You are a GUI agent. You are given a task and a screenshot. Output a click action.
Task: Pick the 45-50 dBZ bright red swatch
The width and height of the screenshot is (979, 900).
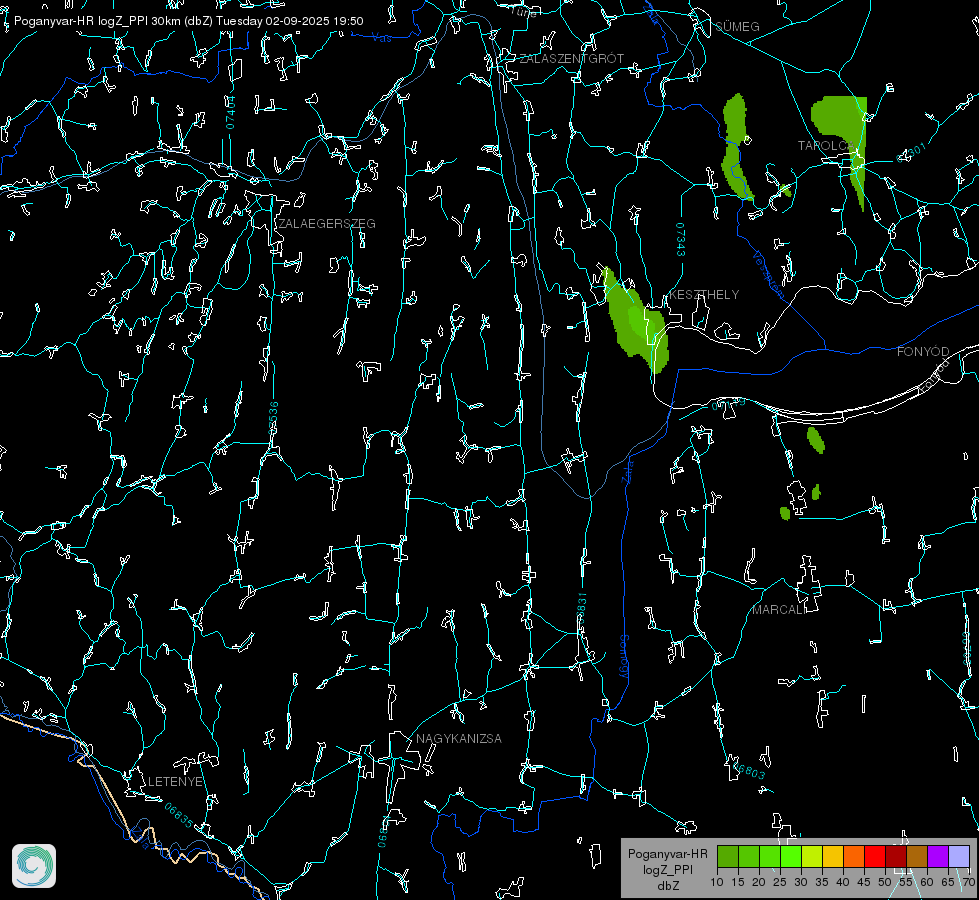point(875,857)
